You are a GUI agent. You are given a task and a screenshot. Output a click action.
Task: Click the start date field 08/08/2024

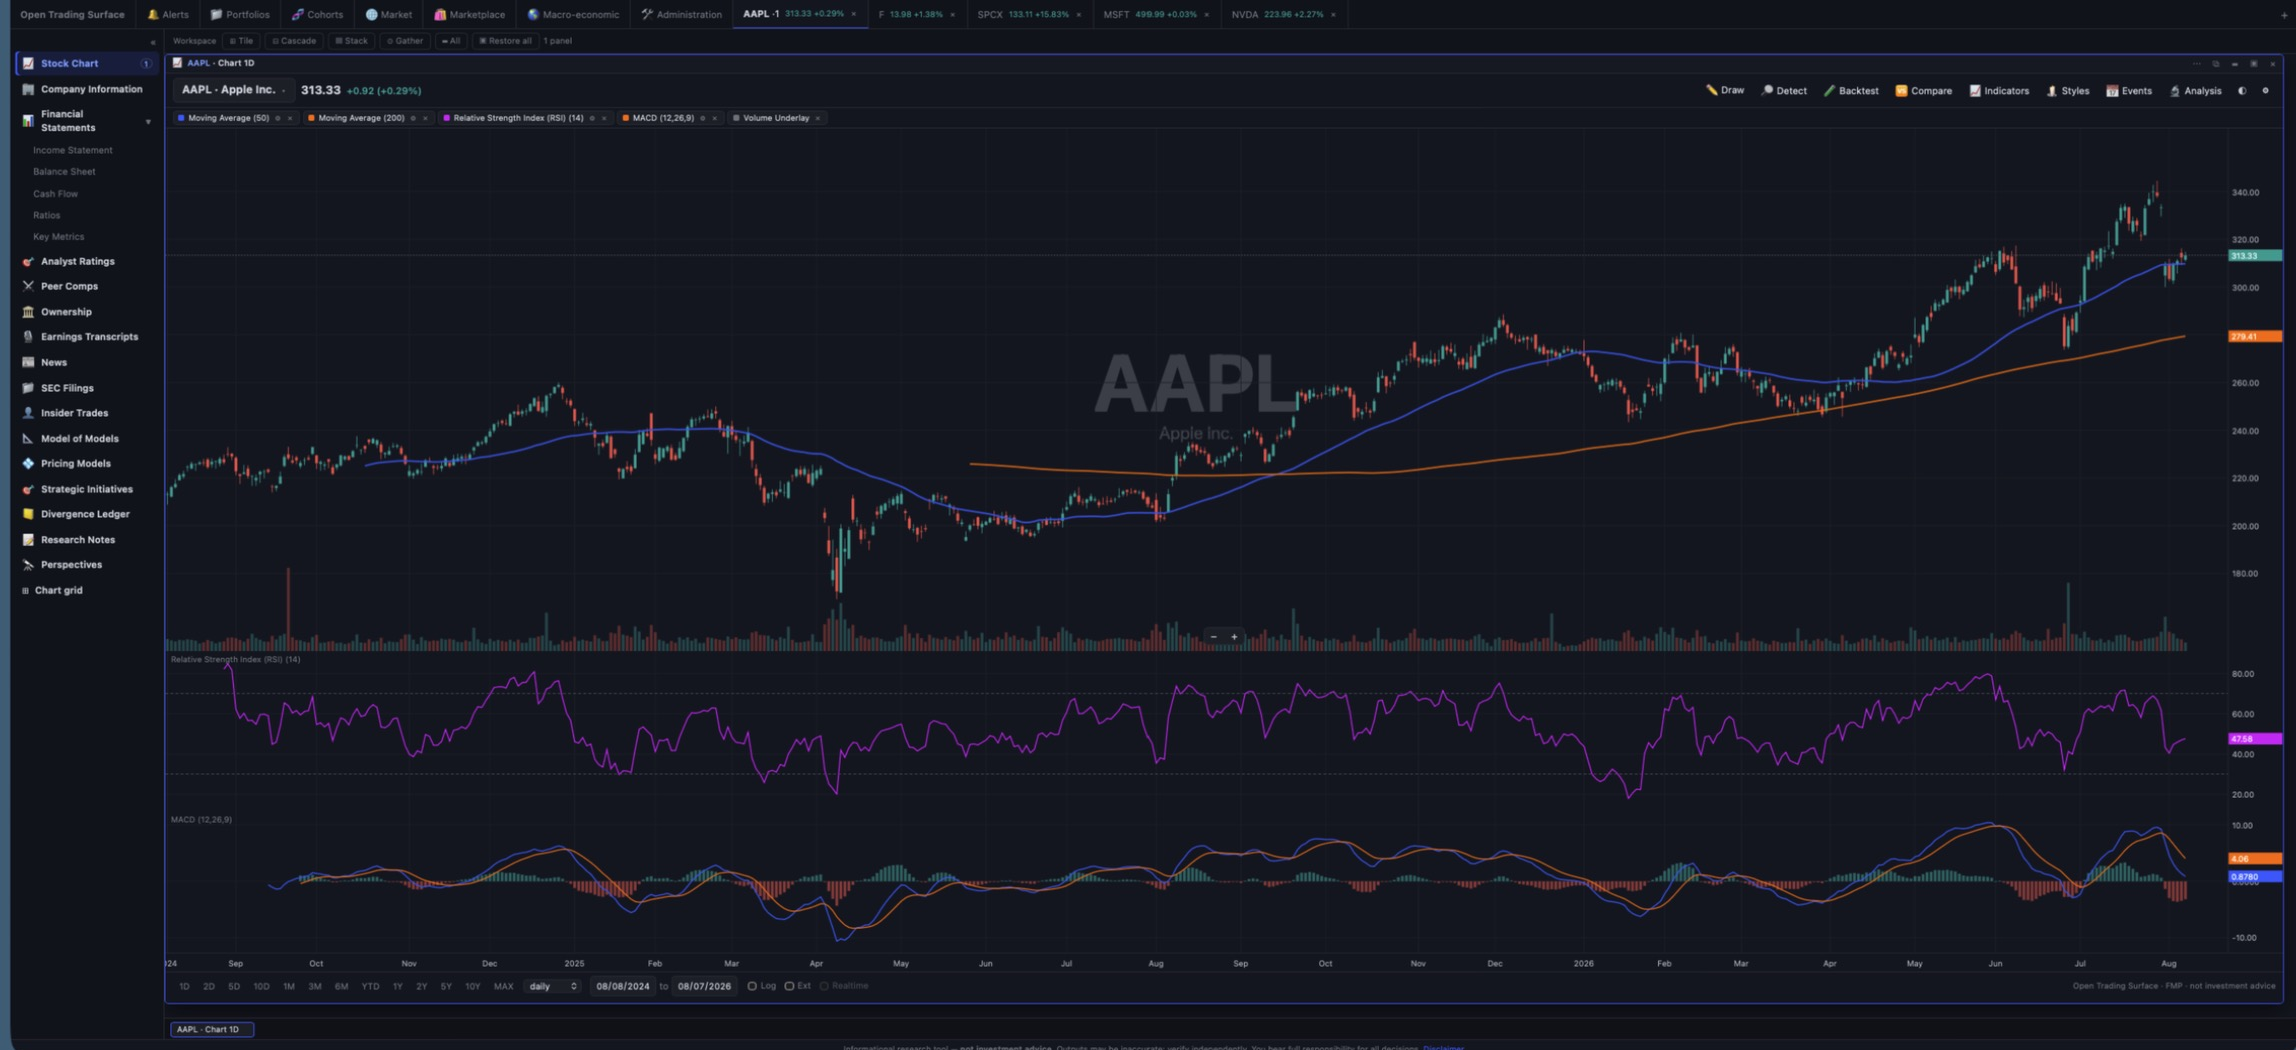click(x=622, y=986)
